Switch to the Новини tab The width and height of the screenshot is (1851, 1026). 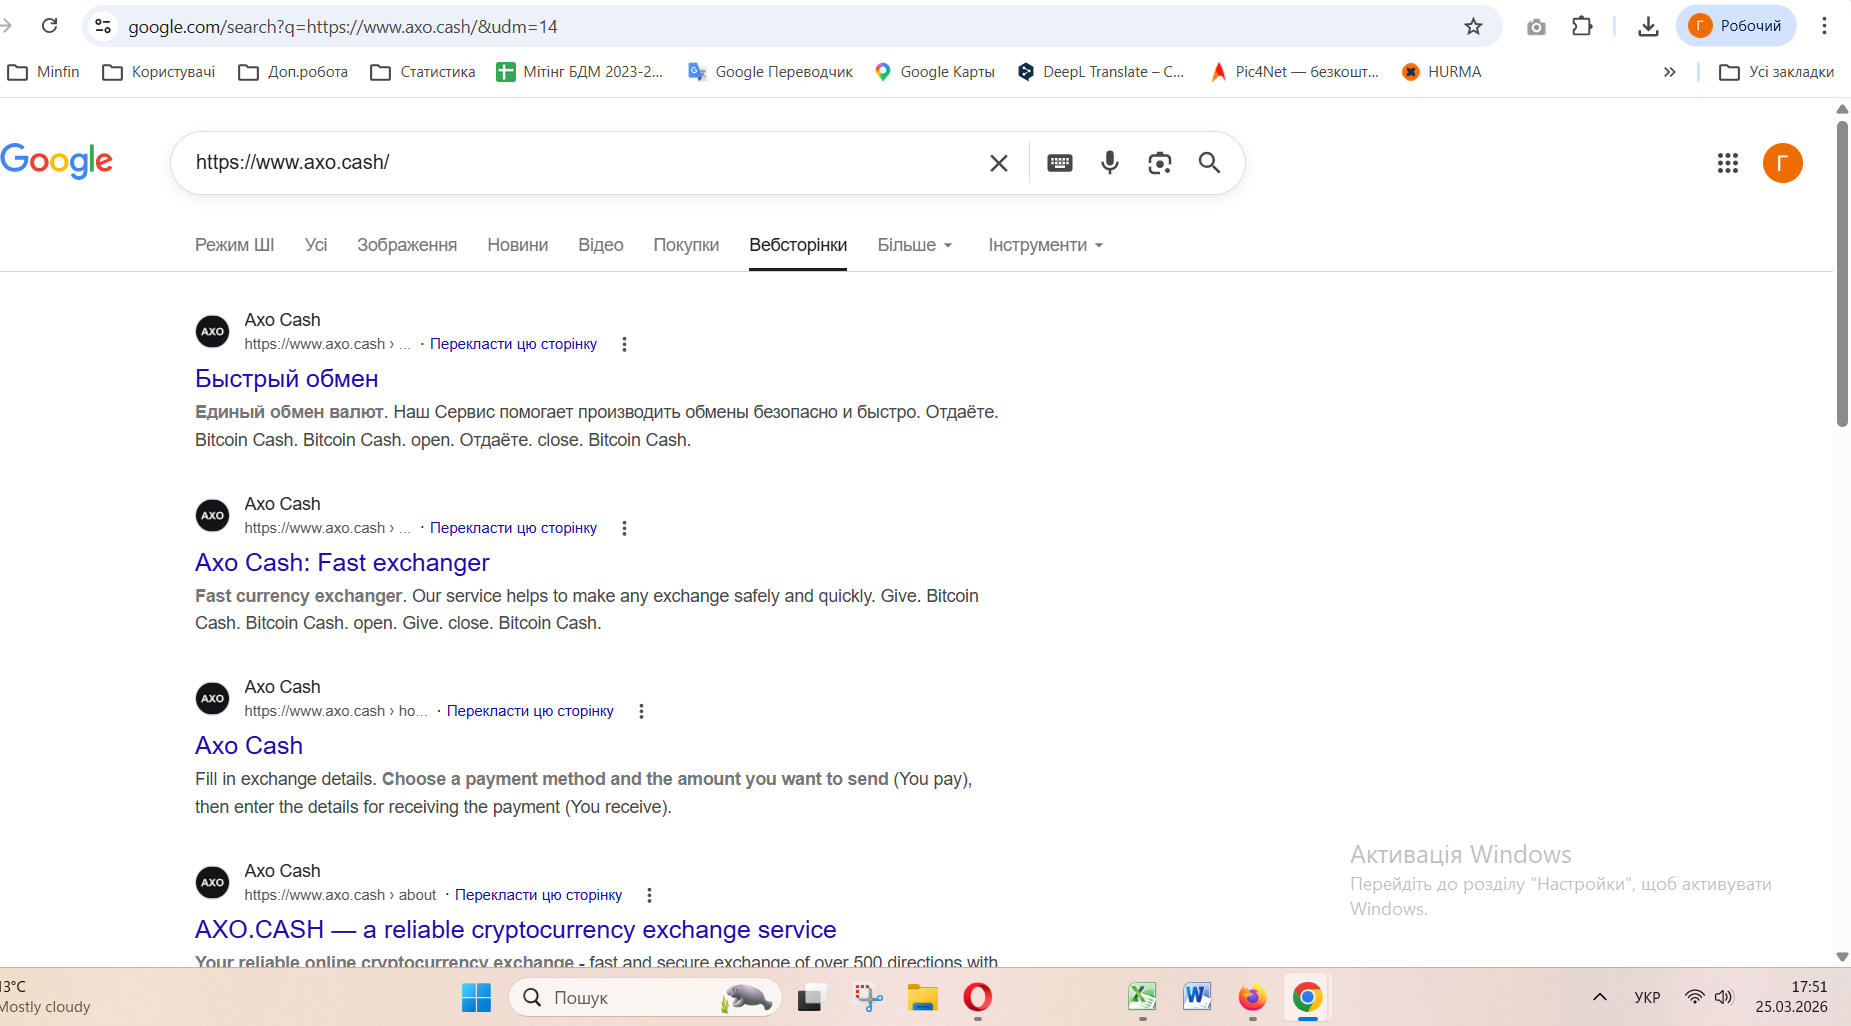pos(517,245)
